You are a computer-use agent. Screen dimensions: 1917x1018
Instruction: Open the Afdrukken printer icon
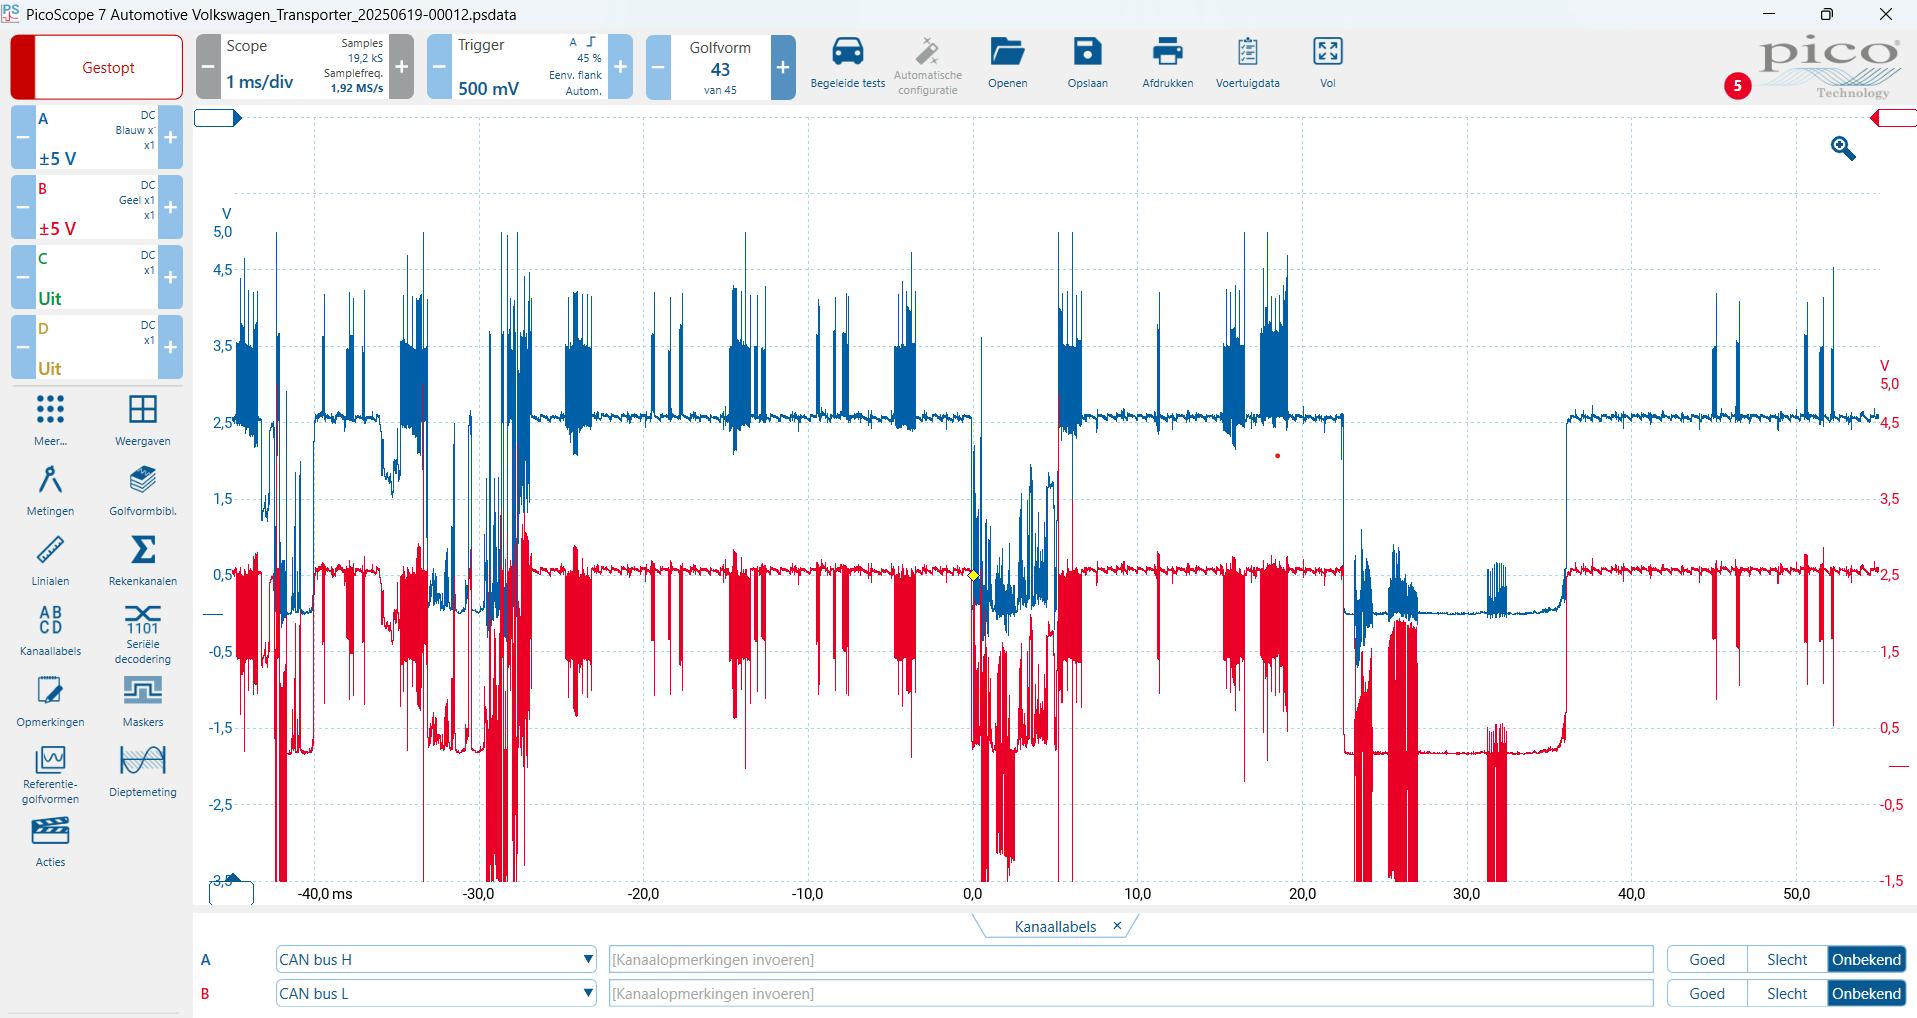tap(1167, 53)
